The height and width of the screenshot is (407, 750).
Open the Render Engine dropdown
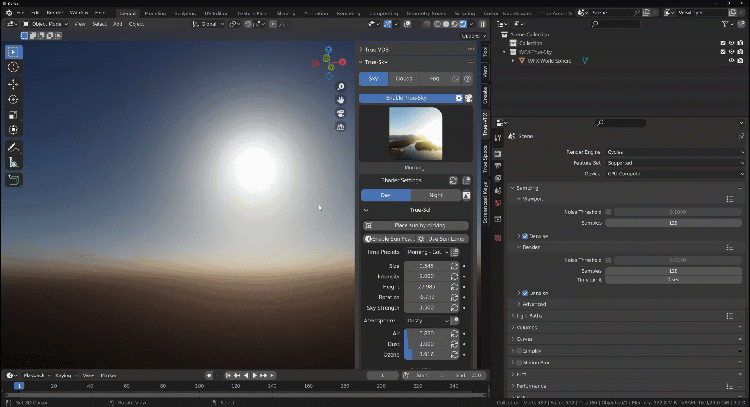coord(674,152)
